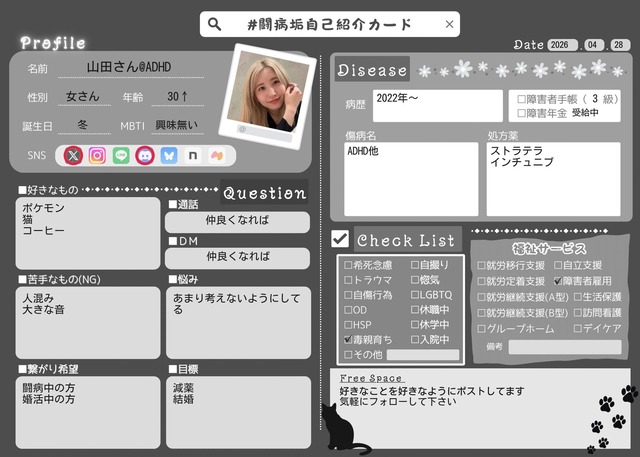The width and height of the screenshot is (640, 457).
Task: Click the 誕生日 field 冬
Action: tap(84, 125)
